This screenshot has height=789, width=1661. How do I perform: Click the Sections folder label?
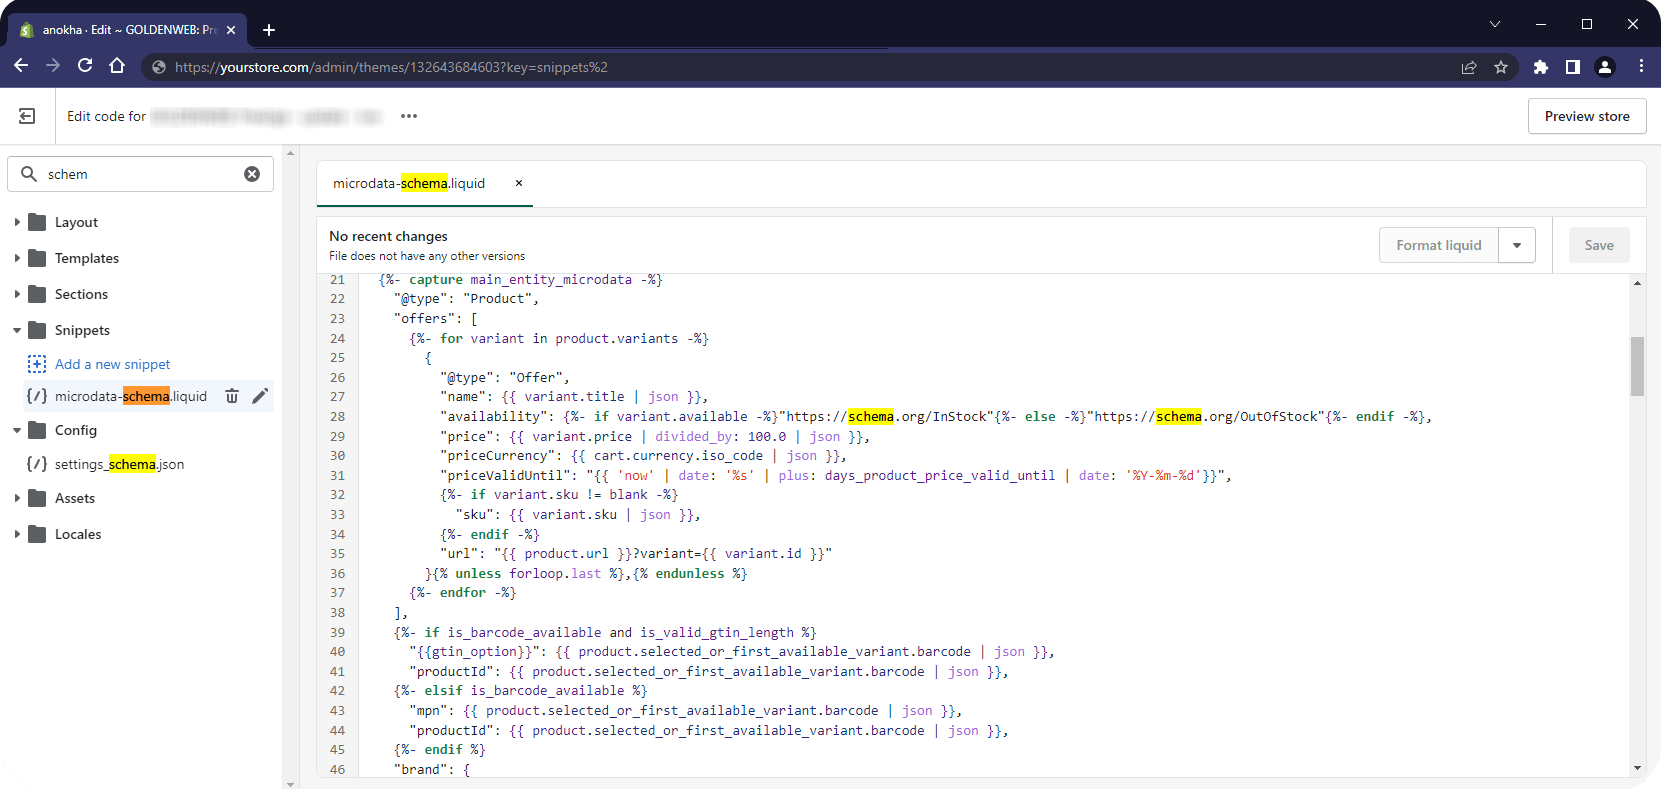coord(81,294)
